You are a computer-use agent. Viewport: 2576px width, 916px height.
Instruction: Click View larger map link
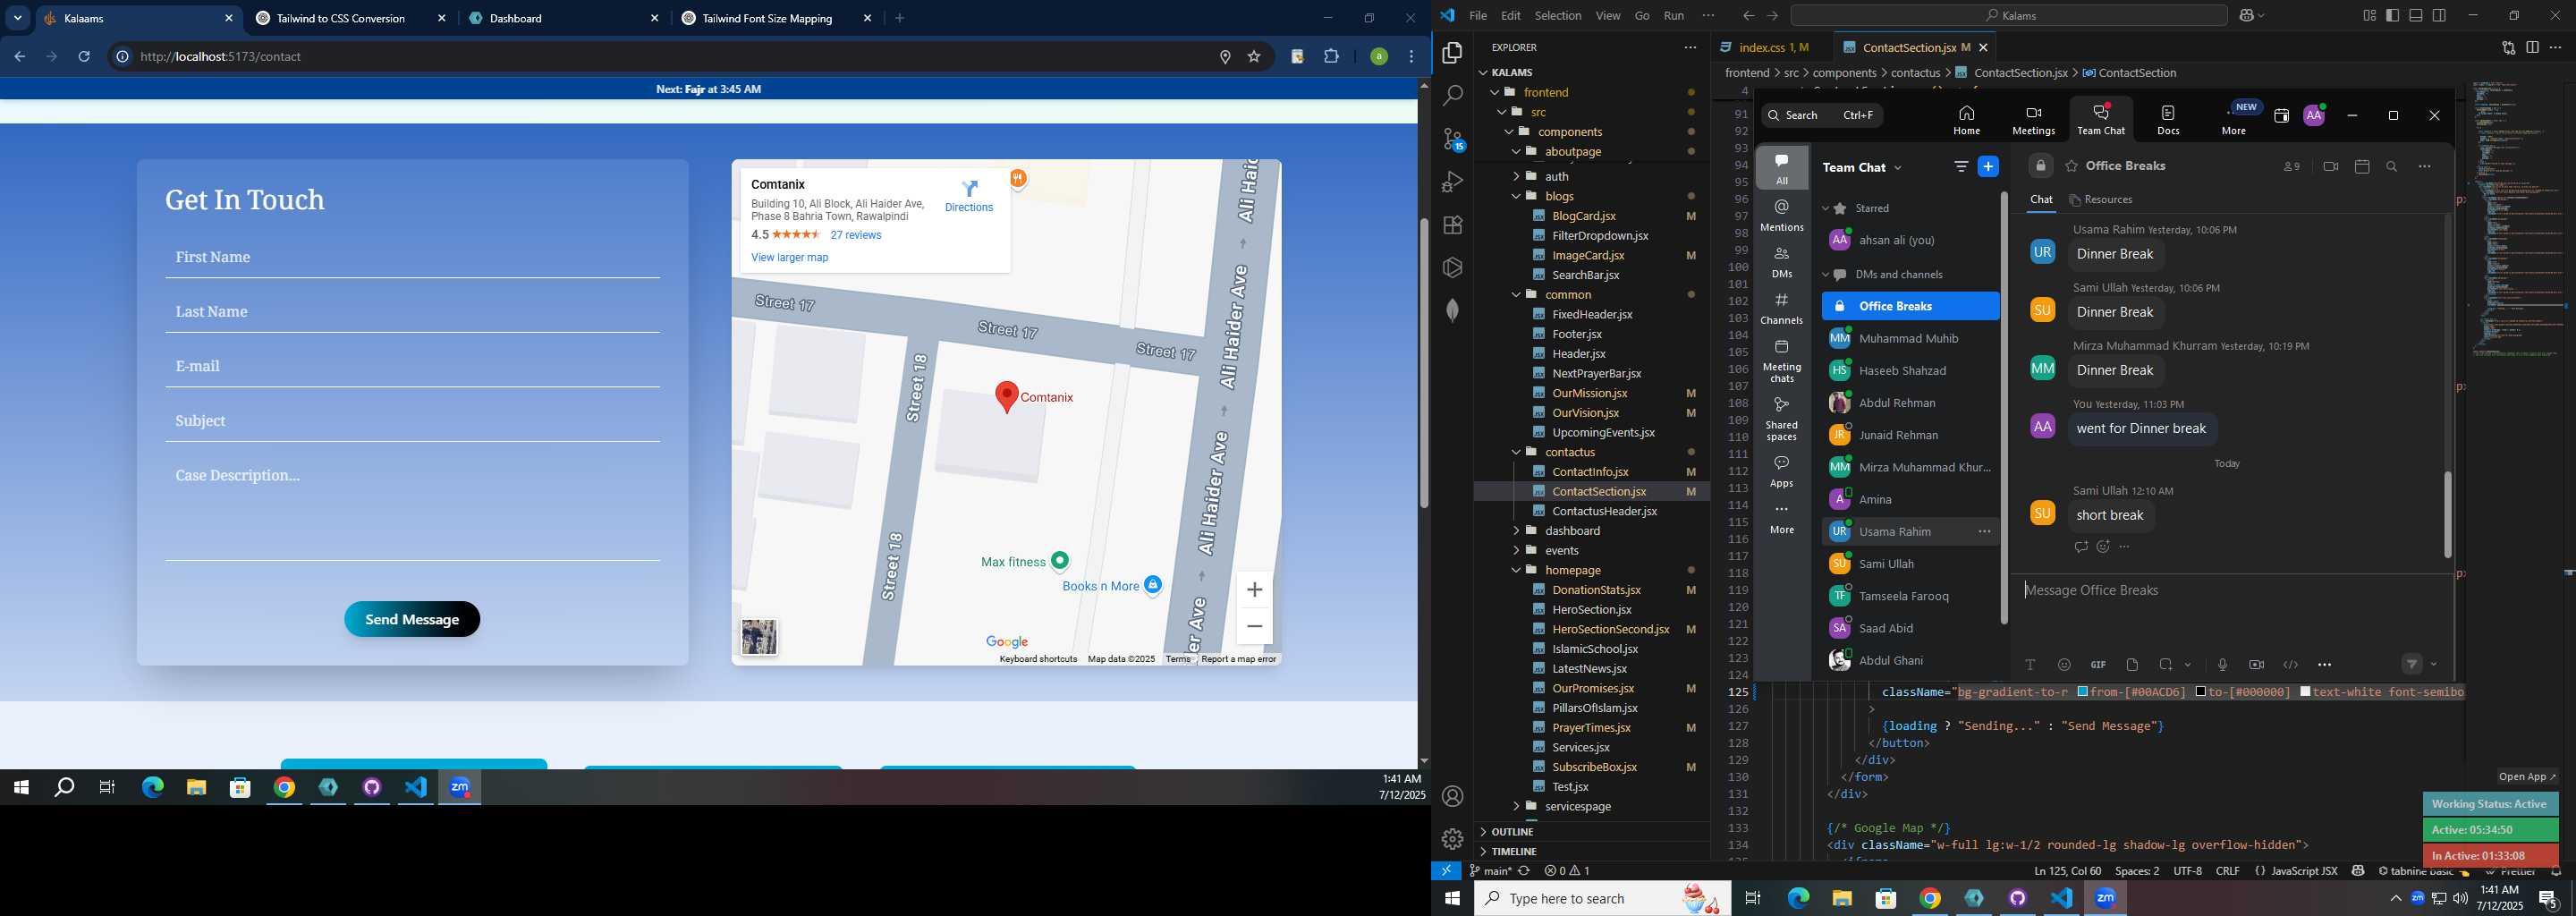pos(790,257)
